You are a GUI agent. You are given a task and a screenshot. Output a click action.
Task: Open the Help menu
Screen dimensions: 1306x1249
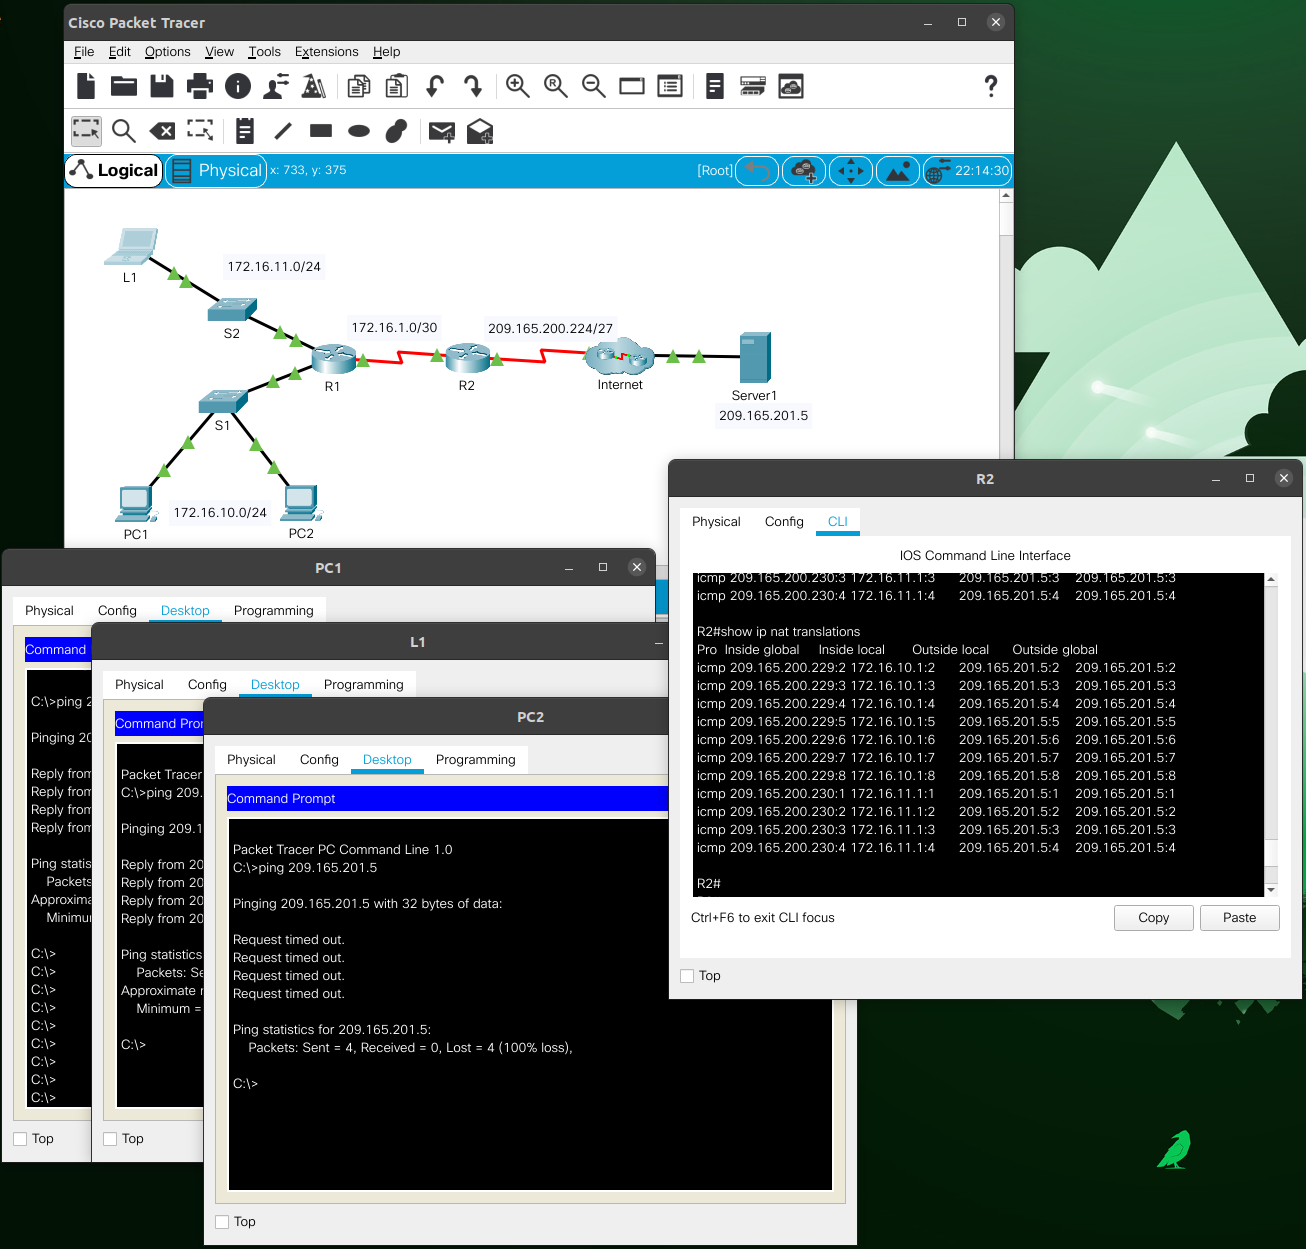click(386, 52)
